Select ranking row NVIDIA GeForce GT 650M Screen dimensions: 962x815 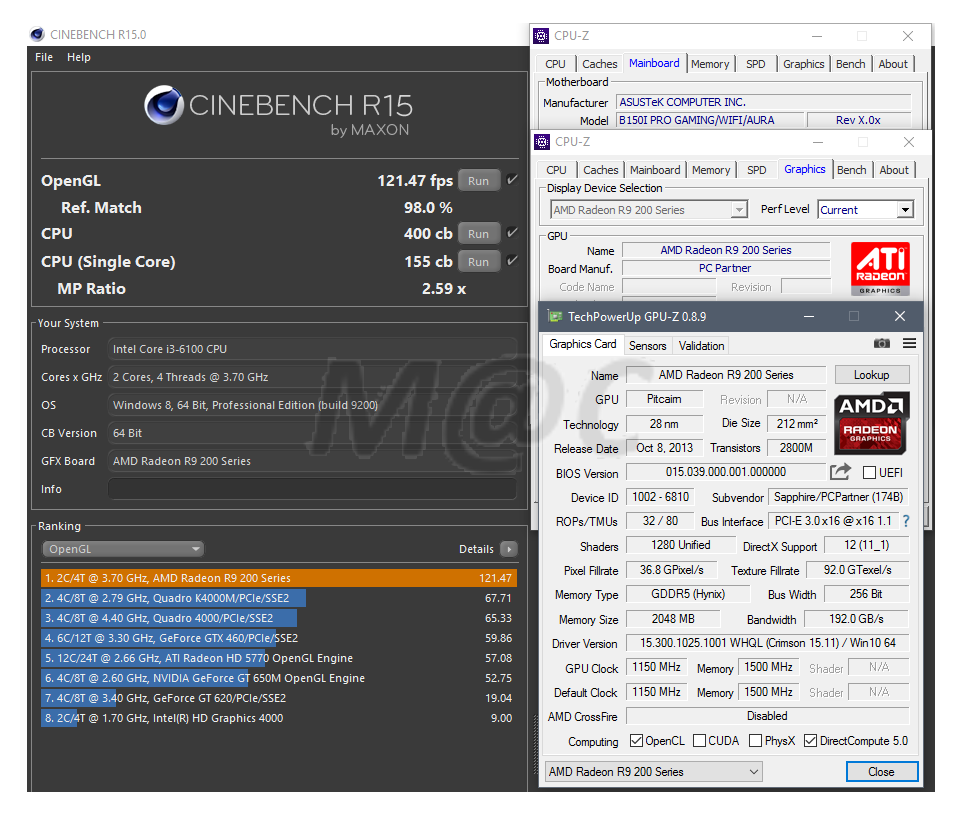(279, 678)
